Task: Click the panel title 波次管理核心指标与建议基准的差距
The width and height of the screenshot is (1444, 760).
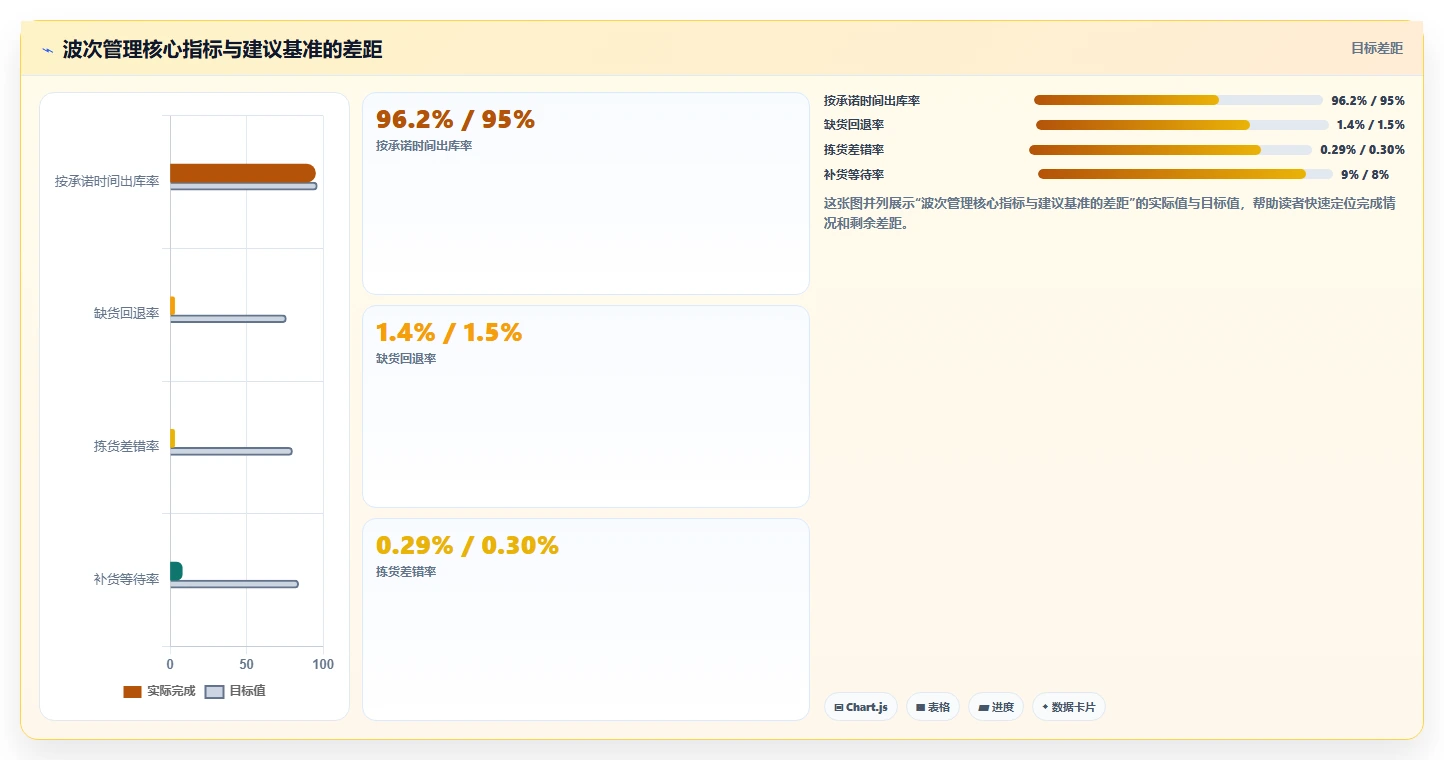Action: tap(222, 49)
